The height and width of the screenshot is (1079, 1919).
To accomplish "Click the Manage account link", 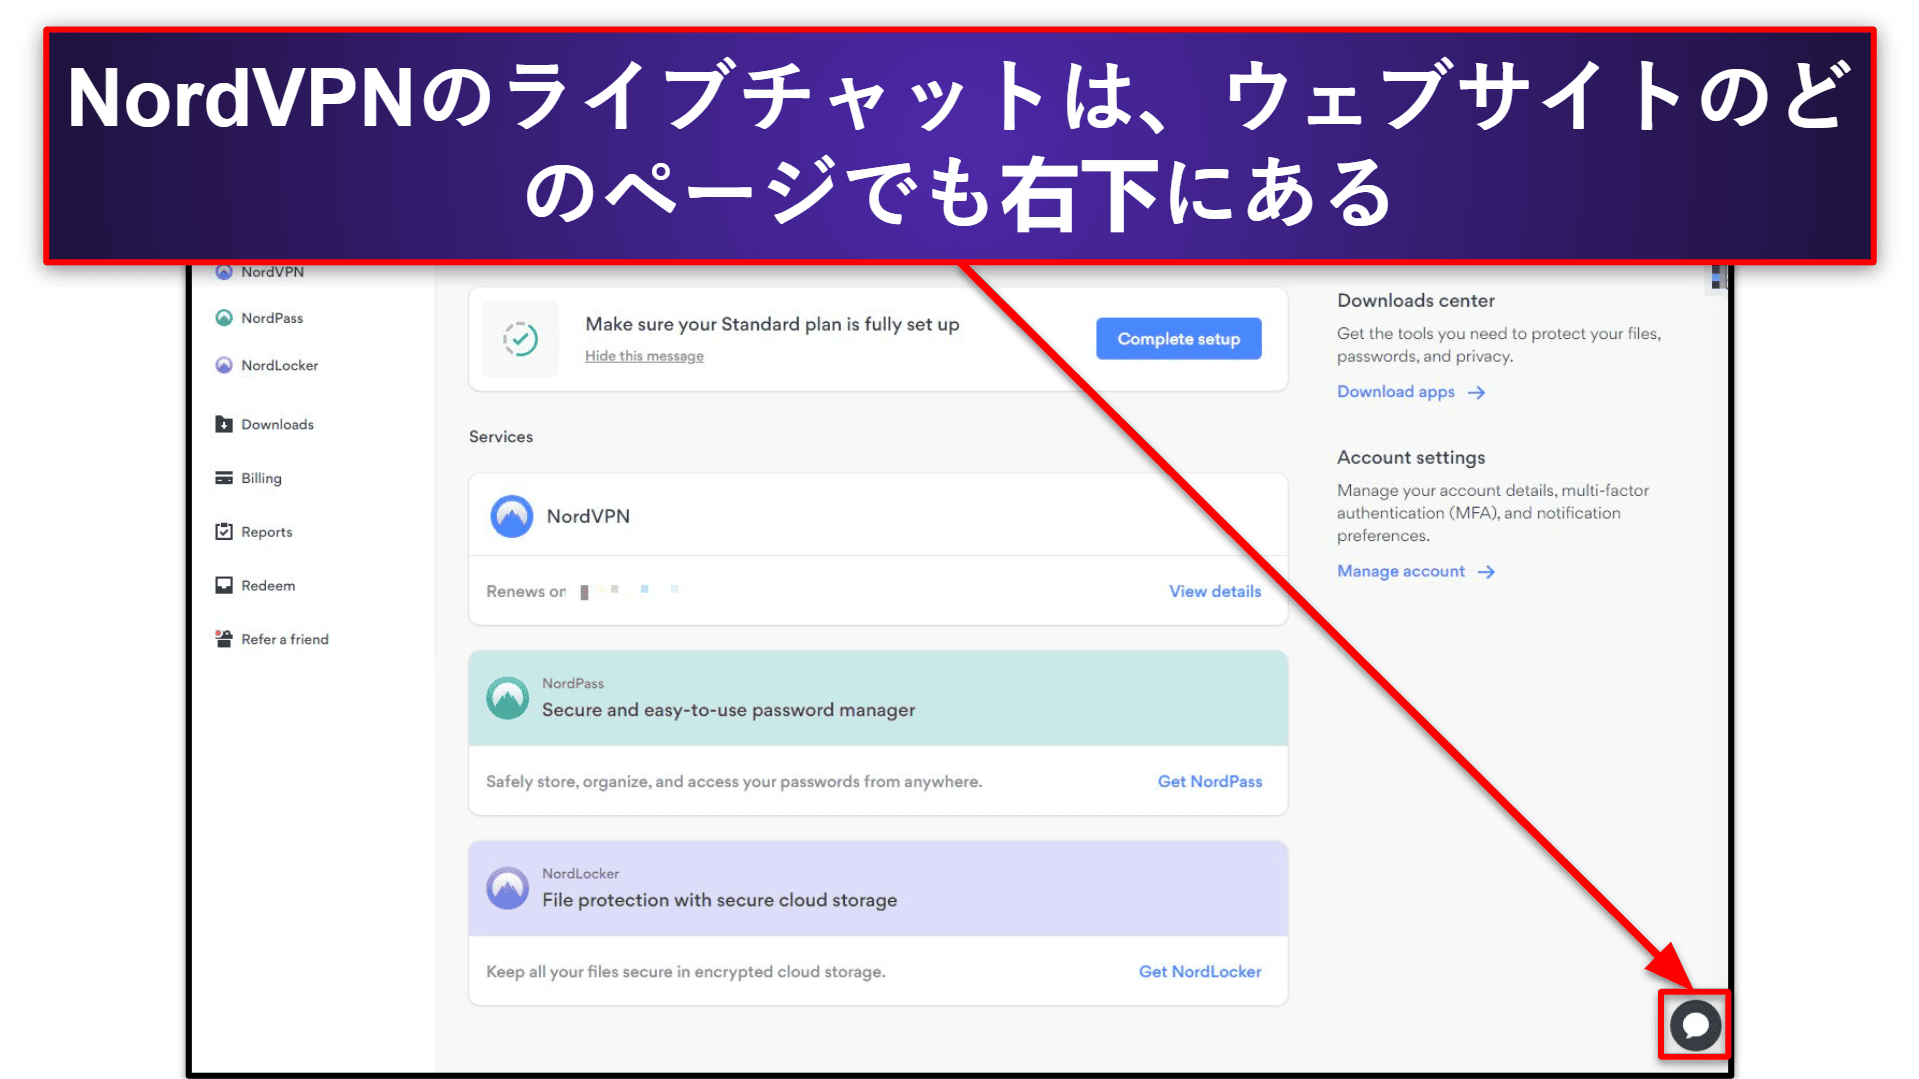I will point(1400,571).
